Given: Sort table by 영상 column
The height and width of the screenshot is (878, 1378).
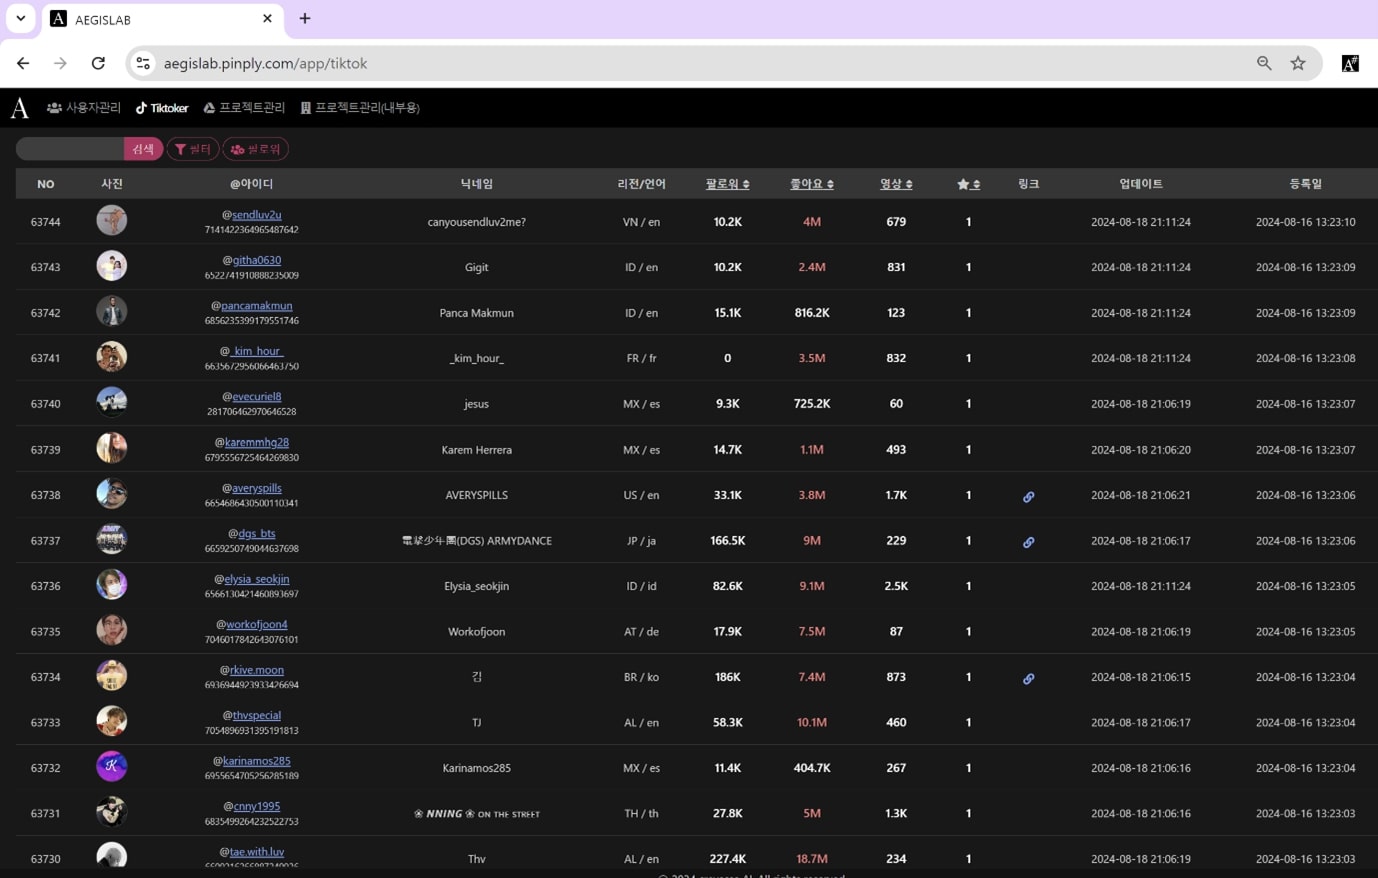Looking at the screenshot, I should (895, 184).
